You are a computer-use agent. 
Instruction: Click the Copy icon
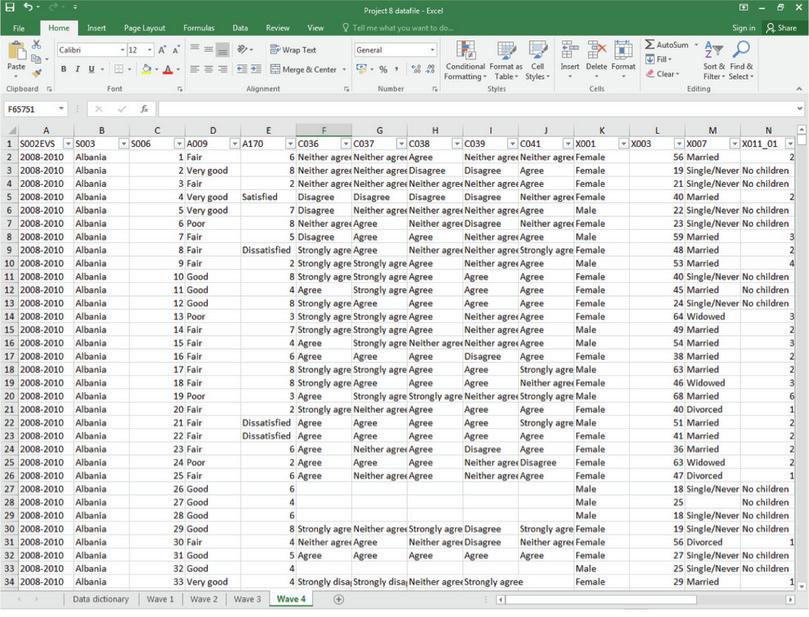pos(36,59)
